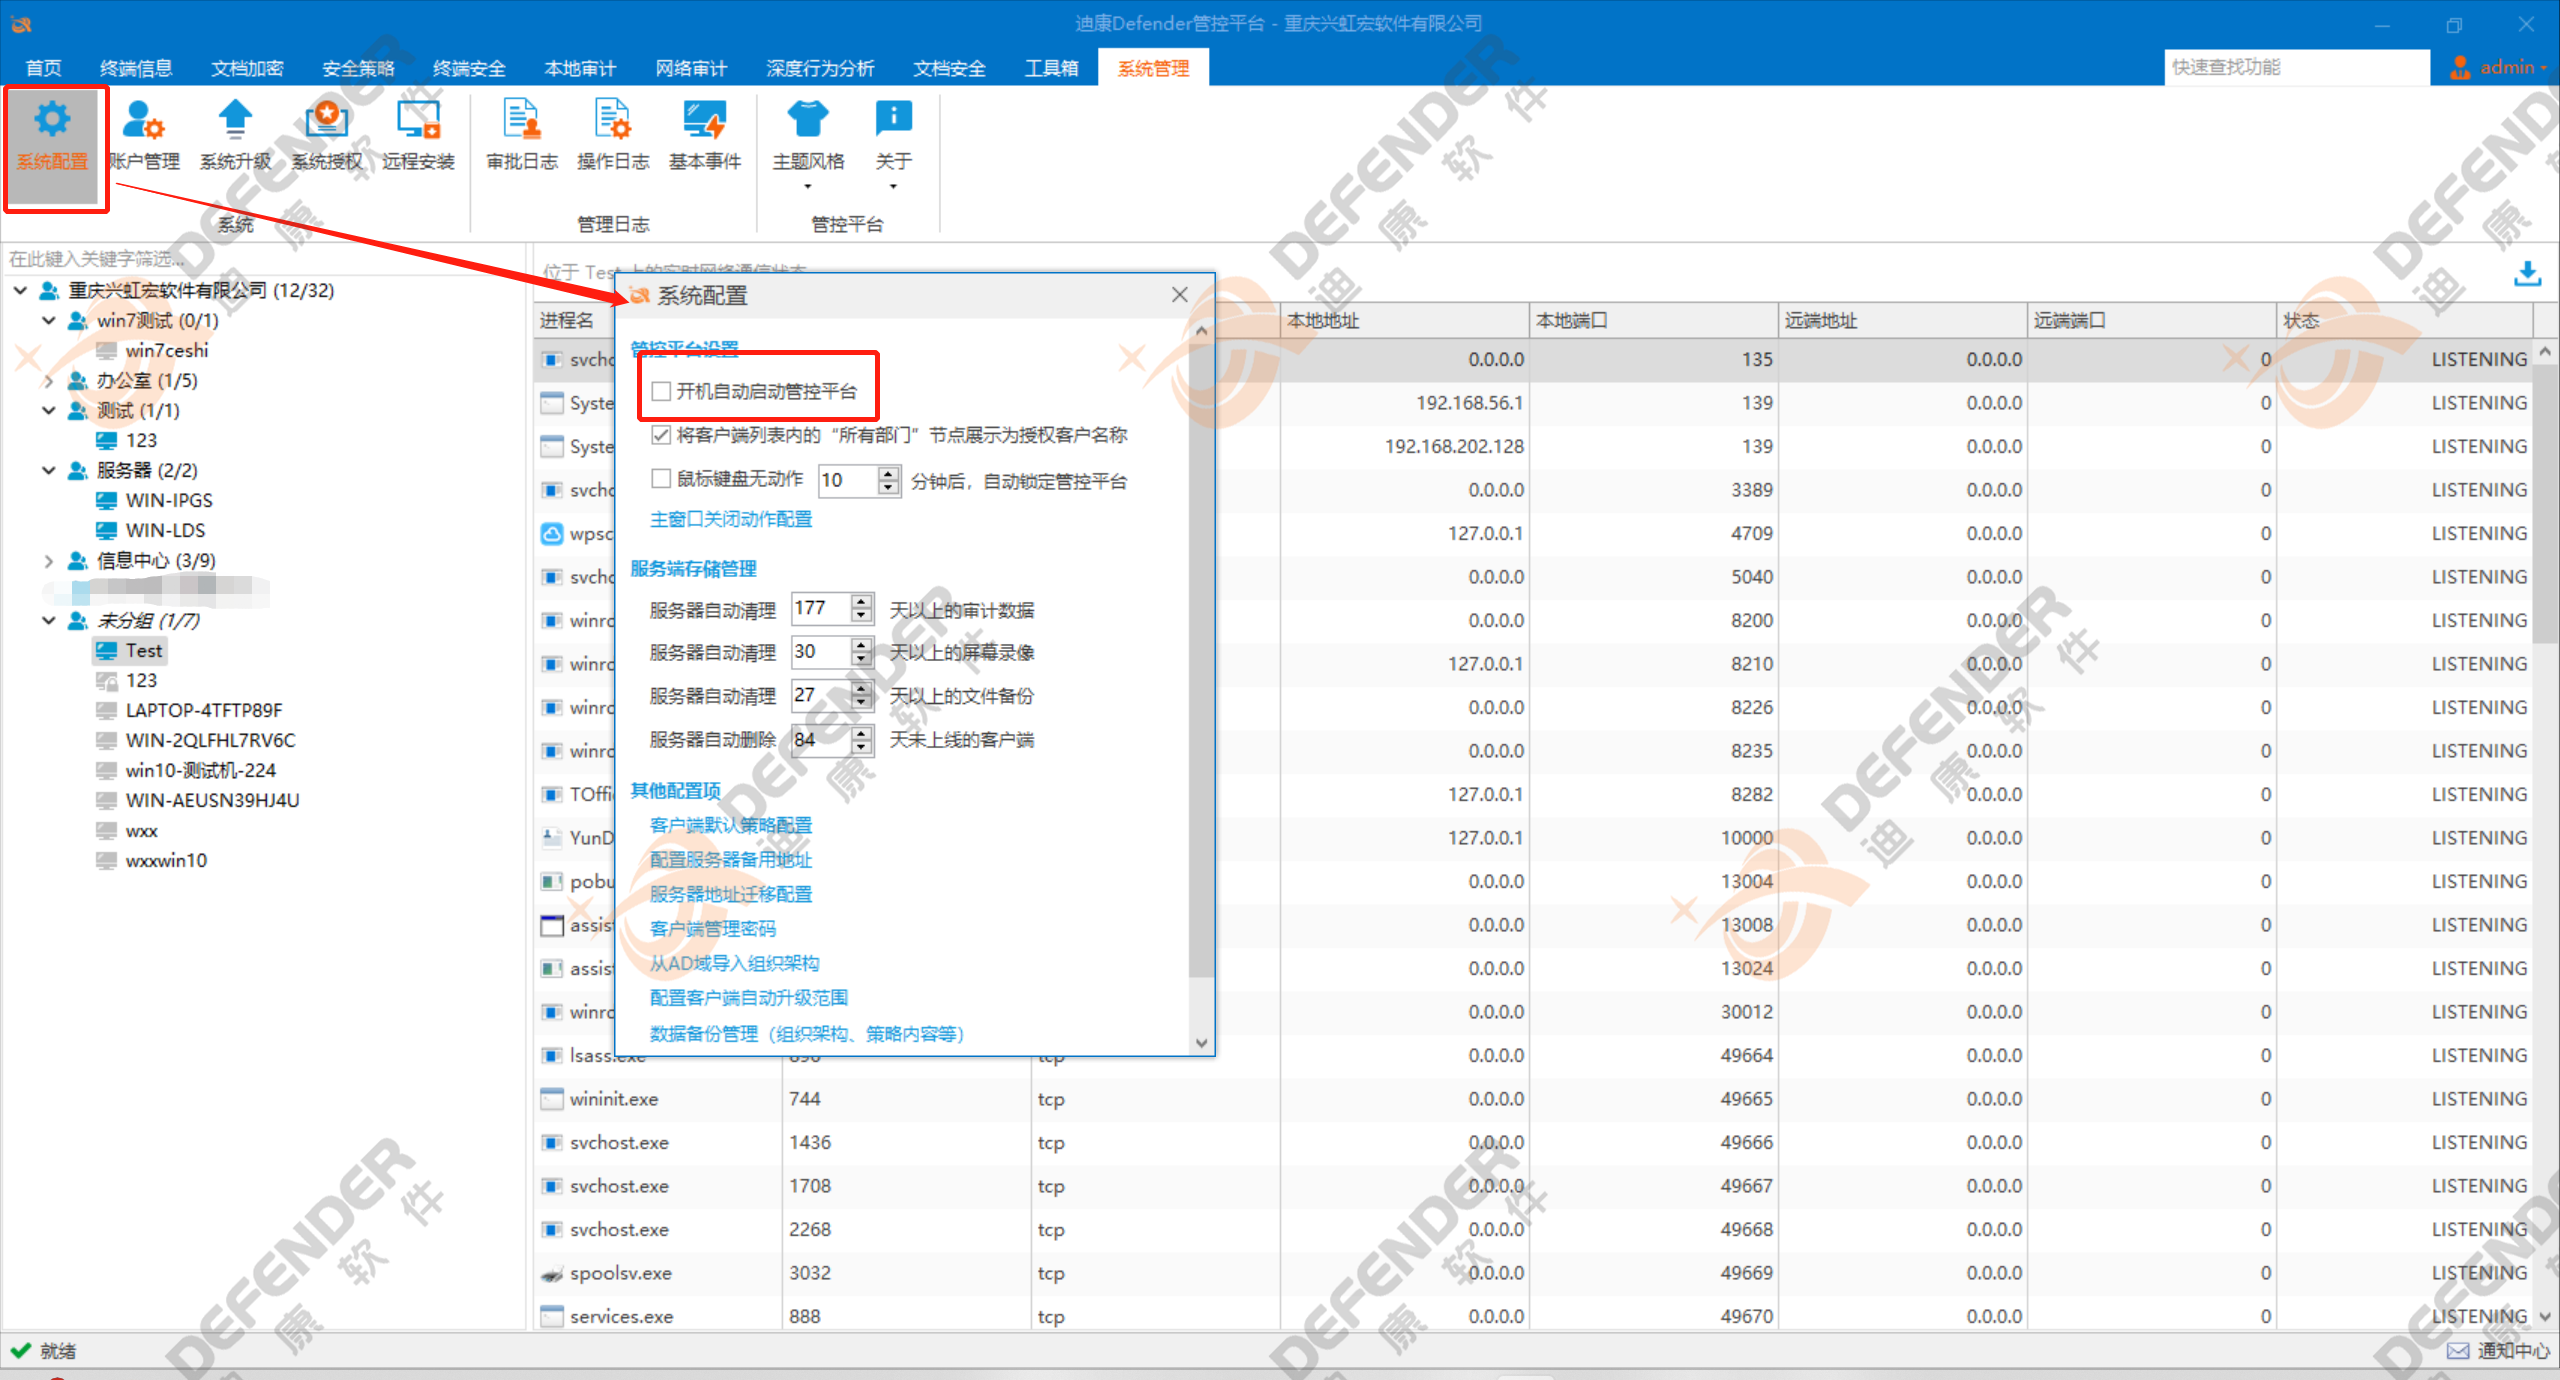Switch to the 终端安全 ribbon tab
The image size is (2560, 1380).
469,68
